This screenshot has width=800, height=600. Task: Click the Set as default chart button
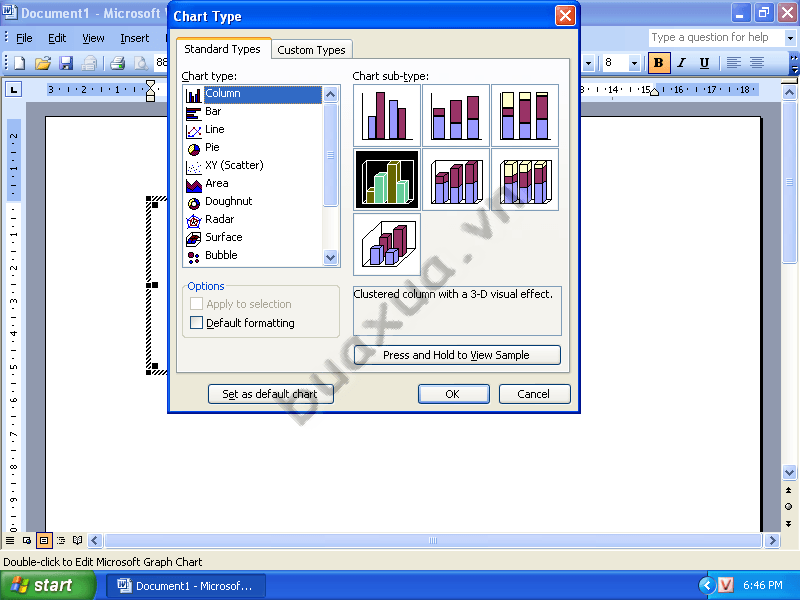[270, 394]
